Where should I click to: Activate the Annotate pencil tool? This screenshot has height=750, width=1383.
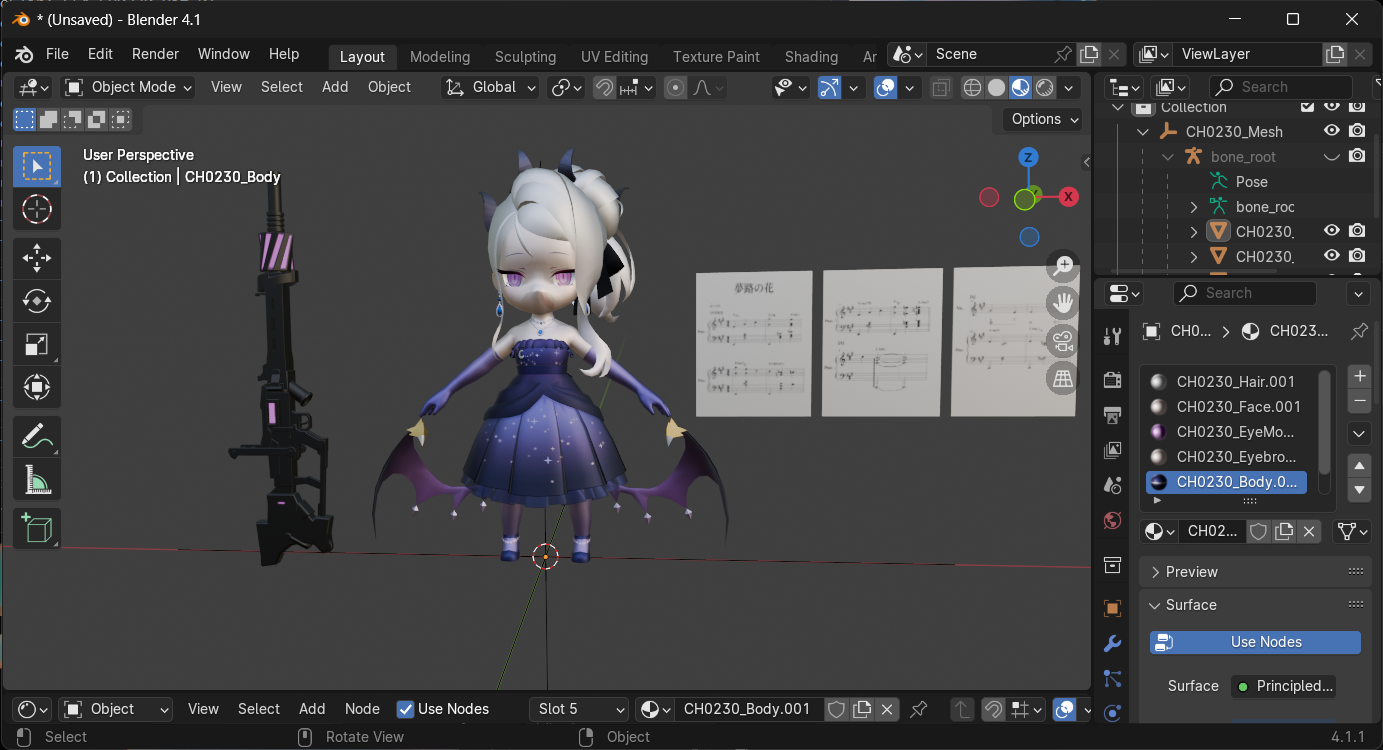37,436
